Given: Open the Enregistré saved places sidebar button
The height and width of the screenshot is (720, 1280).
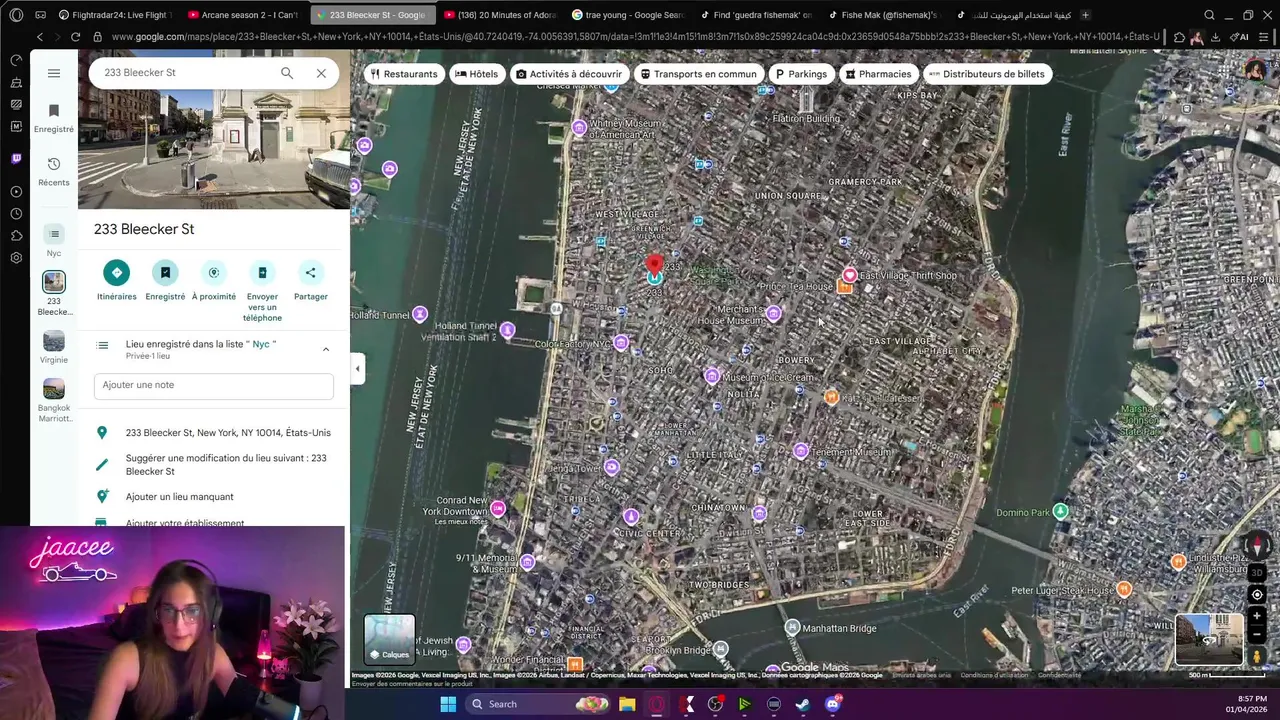Looking at the screenshot, I should pyautogui.click(x=54, y=118).
